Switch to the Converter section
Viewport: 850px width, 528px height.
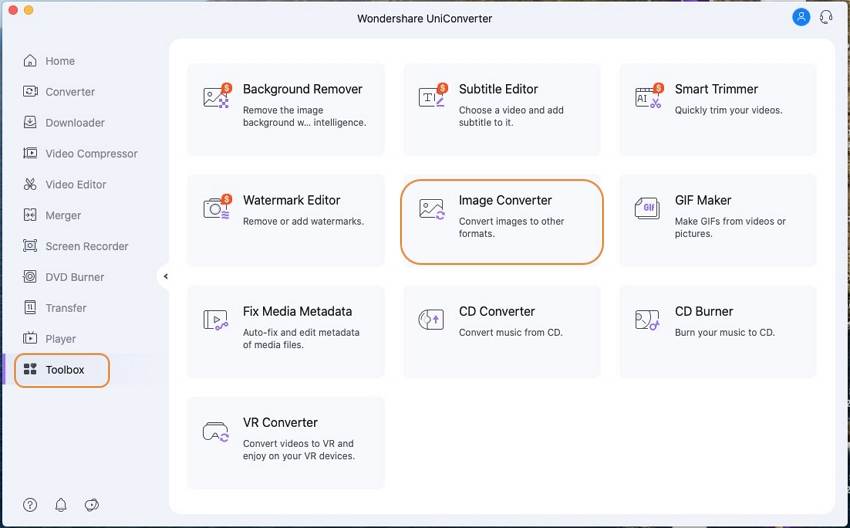pos(70,92)
